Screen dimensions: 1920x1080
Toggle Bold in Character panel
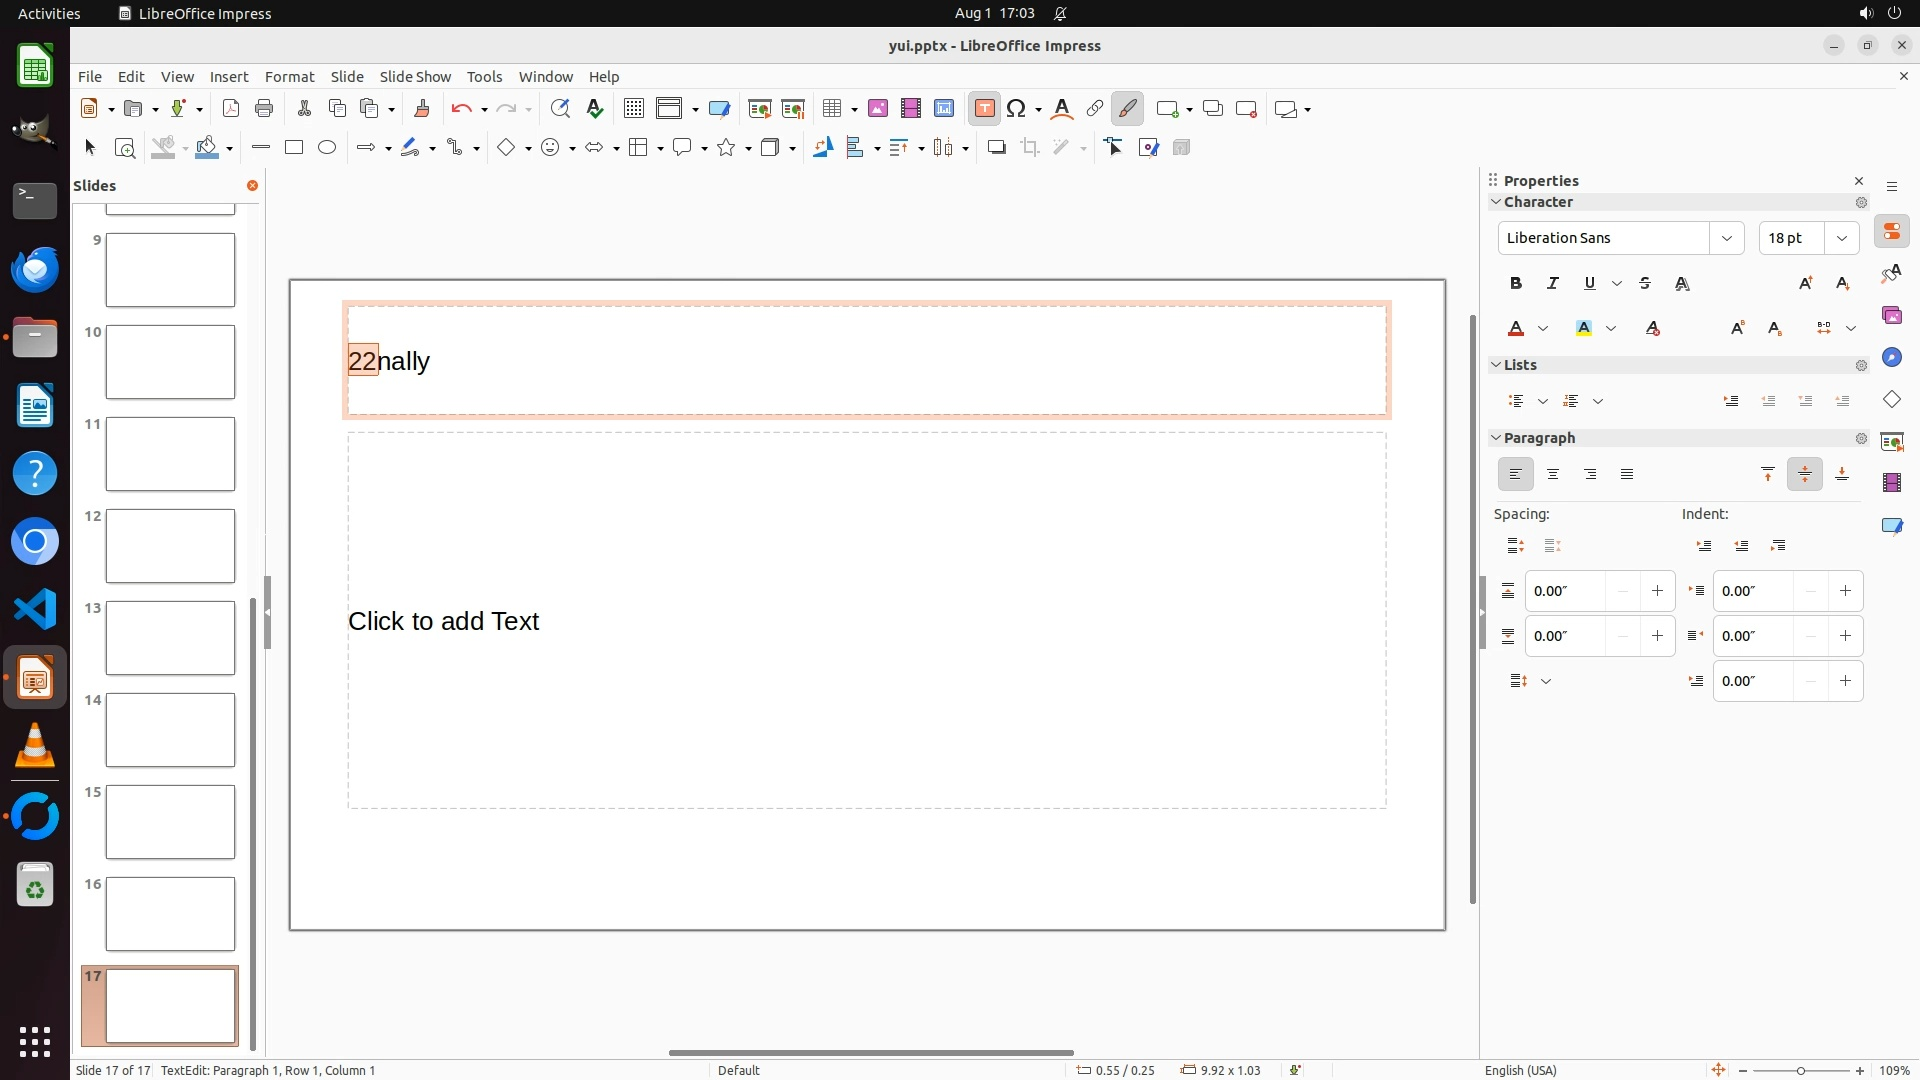pos(1516,284)
